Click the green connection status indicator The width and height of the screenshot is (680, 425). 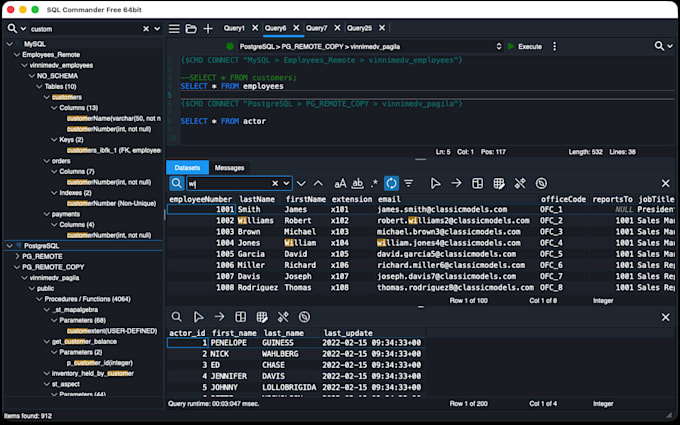pos(230,46)
